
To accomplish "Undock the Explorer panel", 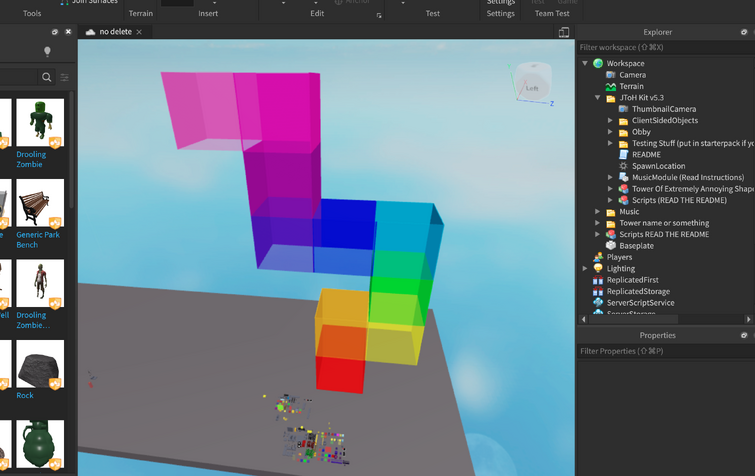I will (744, 32).
